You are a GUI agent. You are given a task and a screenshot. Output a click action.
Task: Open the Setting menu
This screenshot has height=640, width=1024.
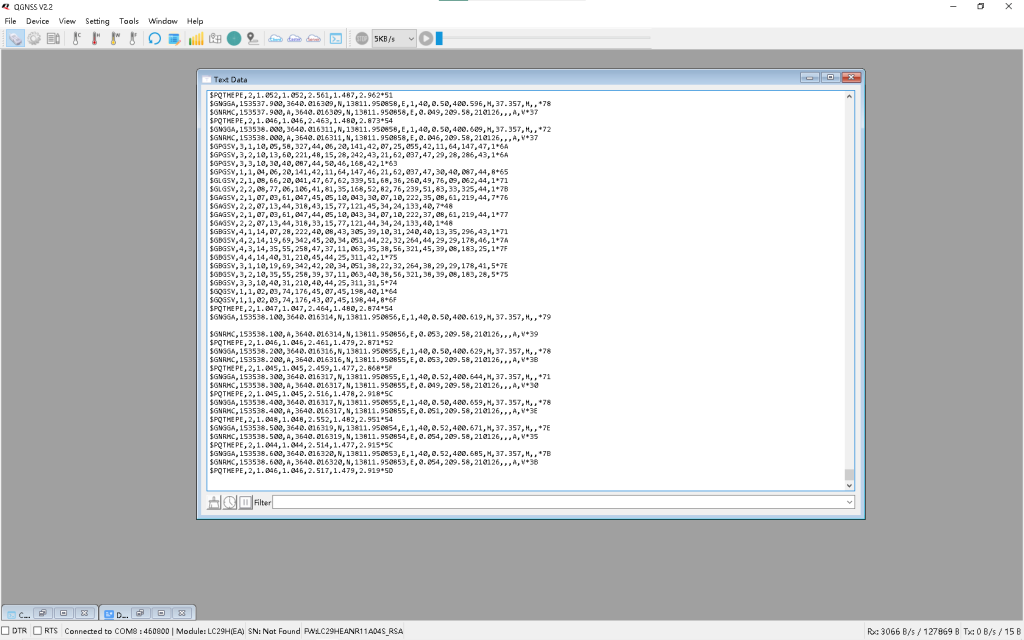point(97,21)
